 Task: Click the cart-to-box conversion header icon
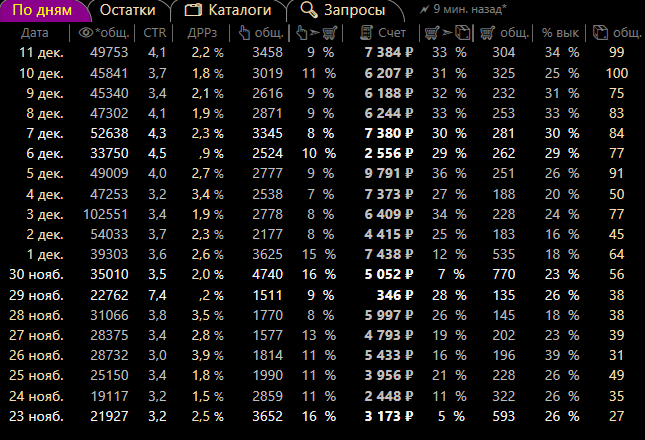tap(447, 32)
